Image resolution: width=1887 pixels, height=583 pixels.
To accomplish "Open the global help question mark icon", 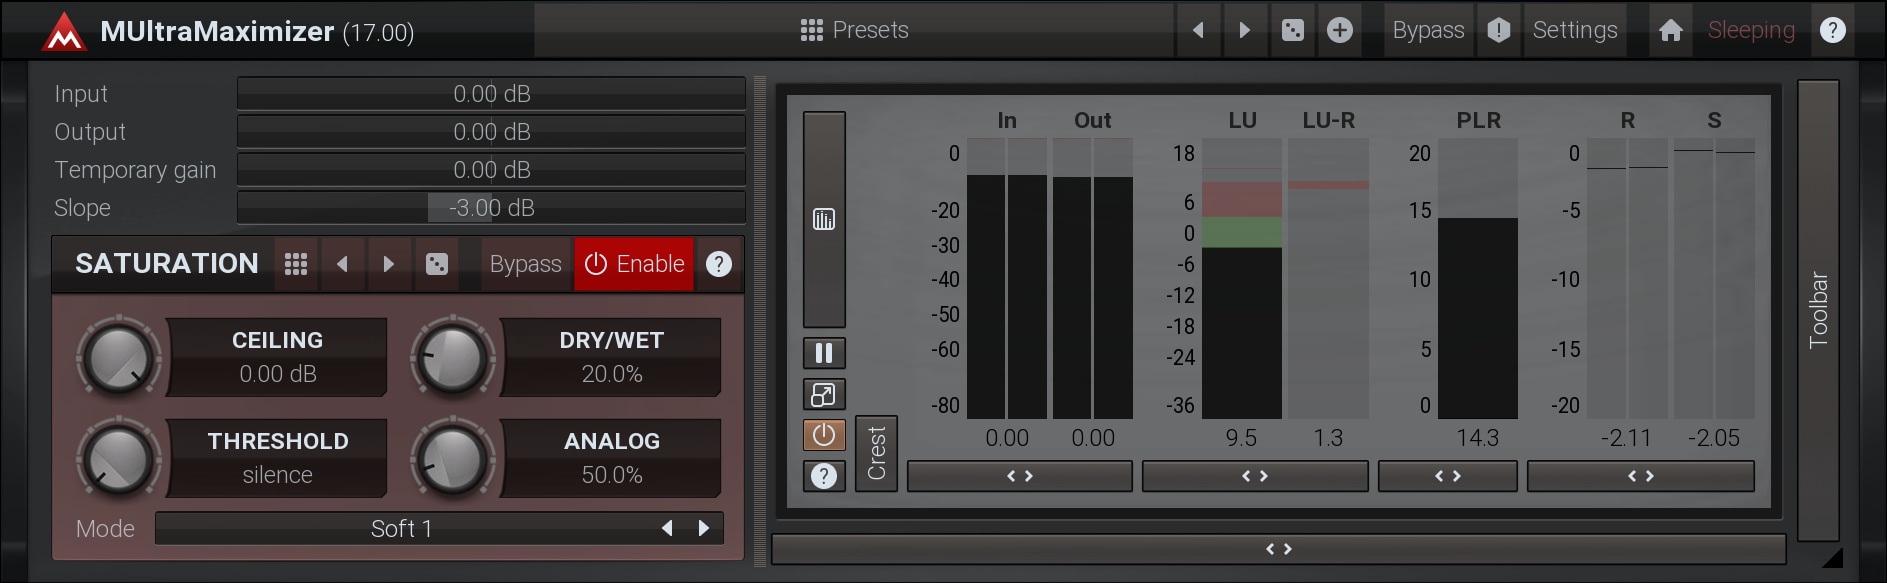I will coord(1832,30).
